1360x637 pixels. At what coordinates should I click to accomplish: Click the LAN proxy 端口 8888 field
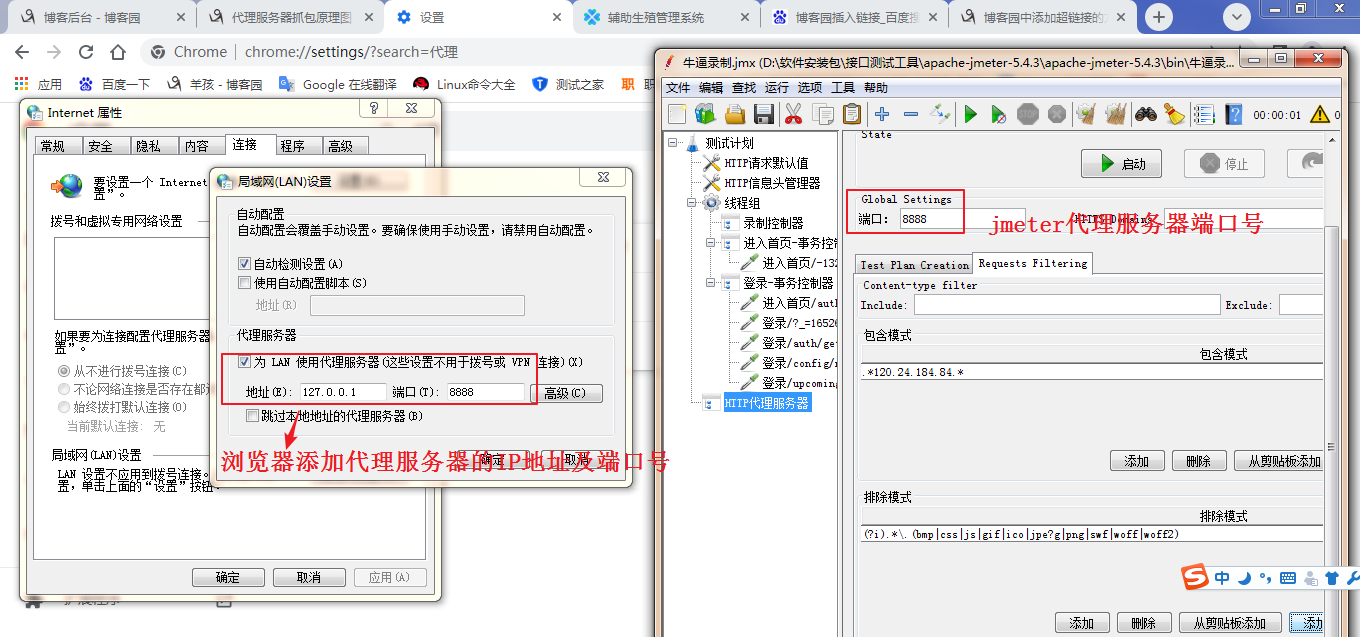485,393
